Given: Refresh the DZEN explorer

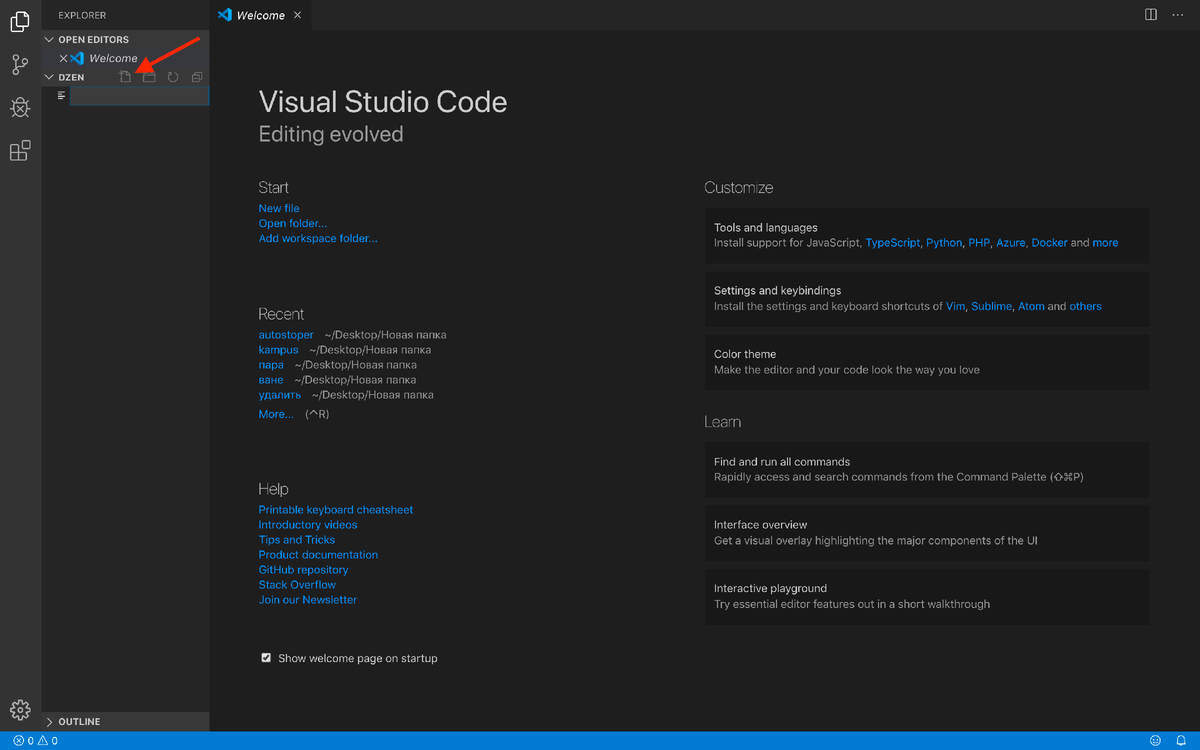Looking at the screenshot, I should point(173,77).
